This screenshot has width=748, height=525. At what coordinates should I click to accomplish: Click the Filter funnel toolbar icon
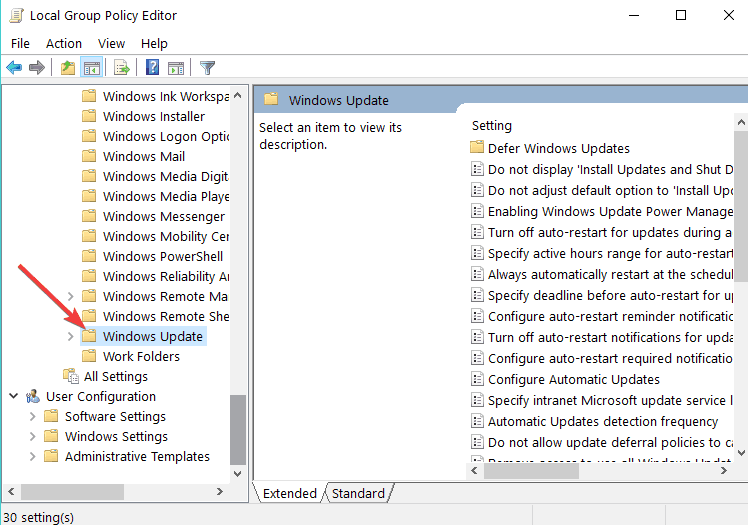pos(208,68)
